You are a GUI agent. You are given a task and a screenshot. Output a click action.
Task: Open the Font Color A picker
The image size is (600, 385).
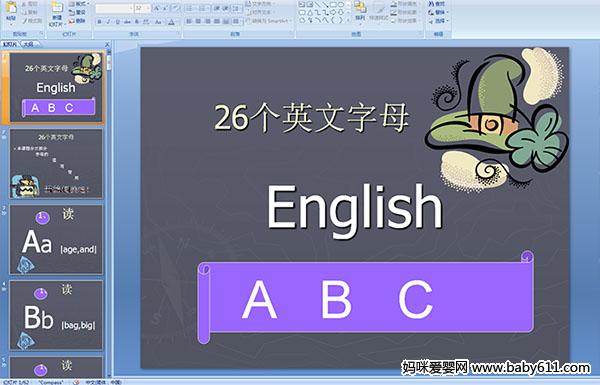pos(171,22)
